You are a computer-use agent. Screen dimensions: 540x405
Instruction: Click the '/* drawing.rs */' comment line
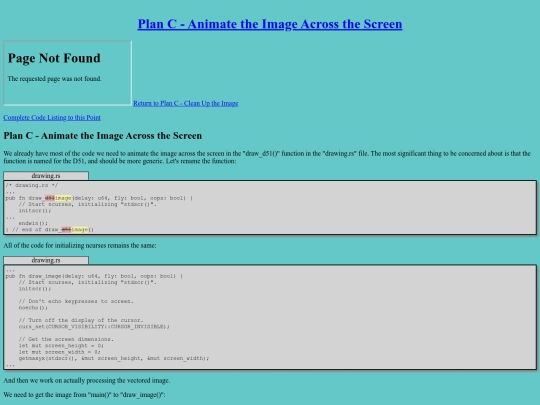coord(32,185)
